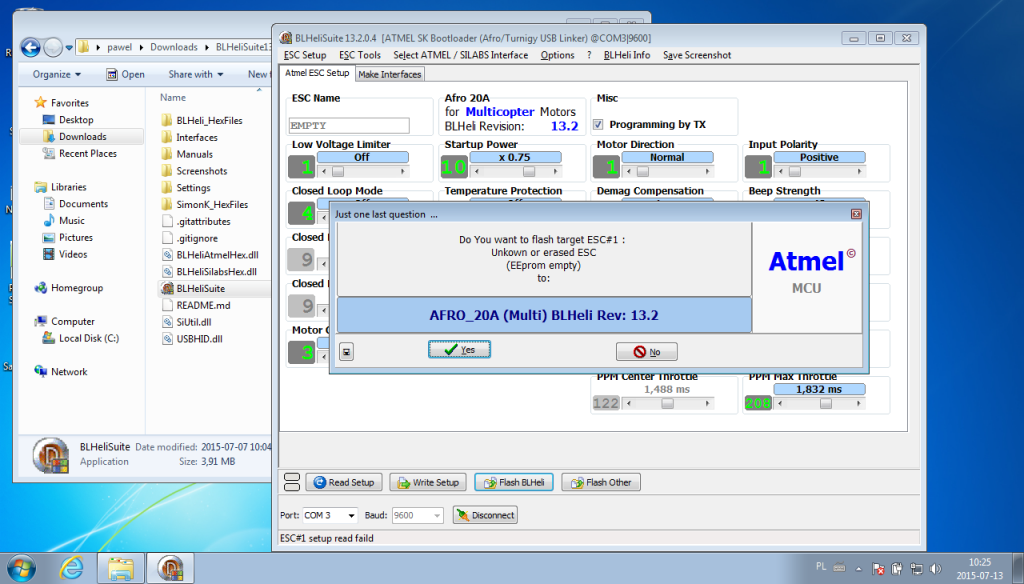
Task: Click the Read Setup button
Action: click(x=342, y=482)
